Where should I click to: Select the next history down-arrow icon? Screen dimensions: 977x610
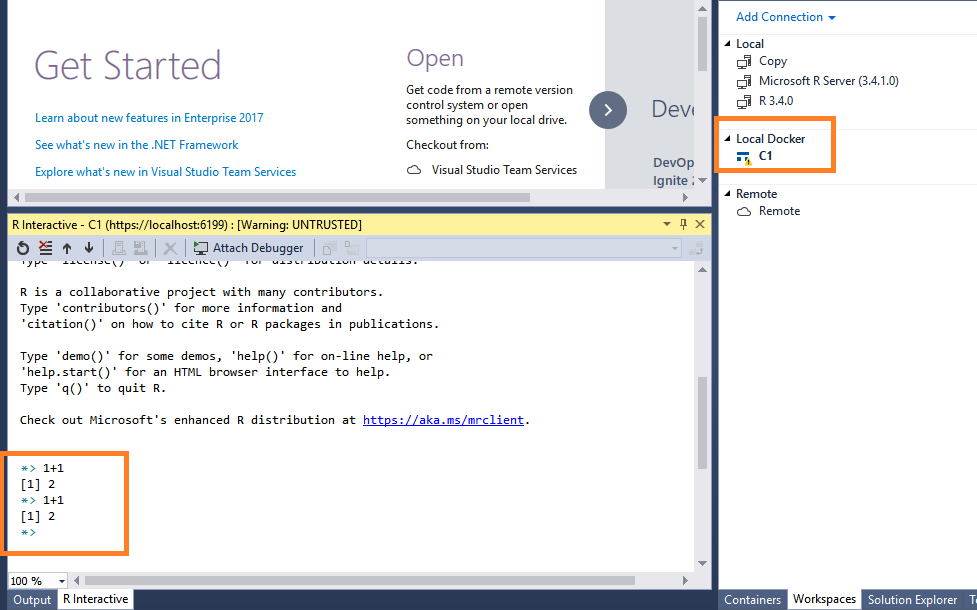[x=89, y=247]
